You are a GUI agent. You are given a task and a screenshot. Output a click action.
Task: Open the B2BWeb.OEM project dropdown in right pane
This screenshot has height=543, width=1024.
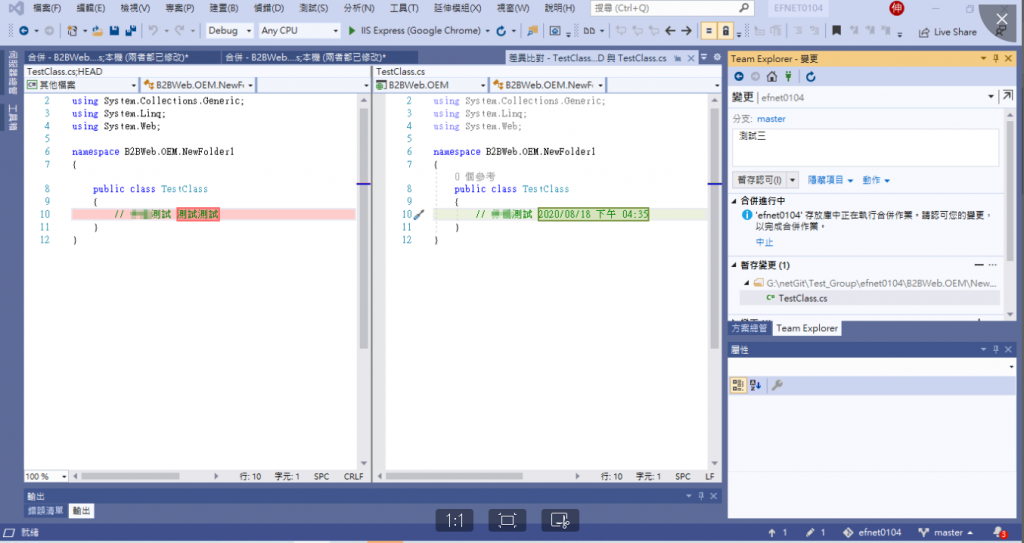tap(430, 85)
